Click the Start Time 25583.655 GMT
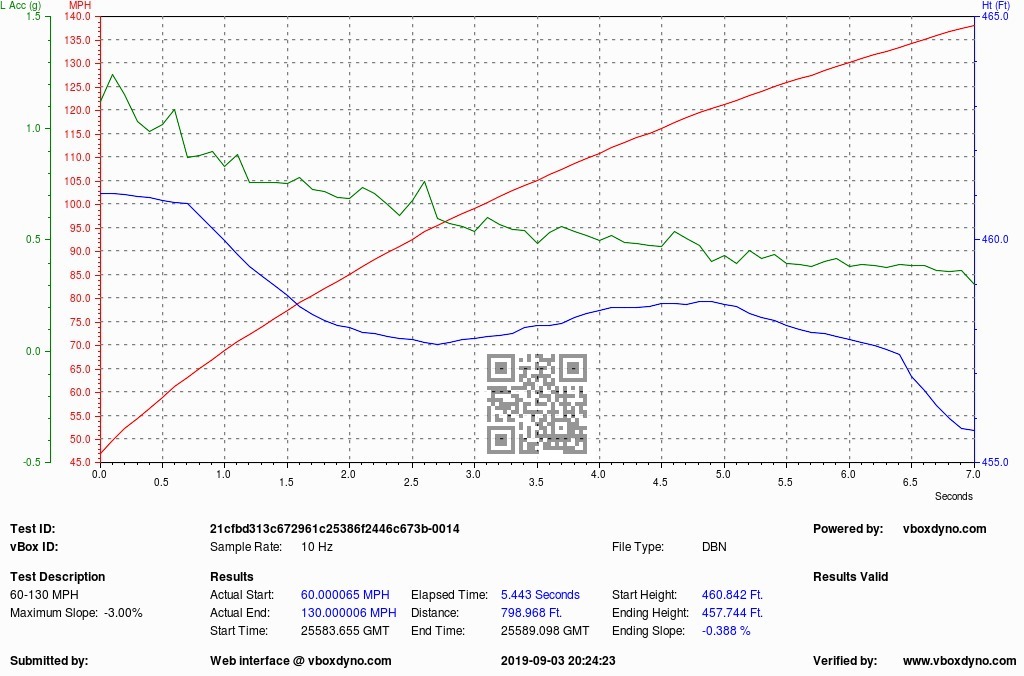1024x676 pixels. click(345, 631)
